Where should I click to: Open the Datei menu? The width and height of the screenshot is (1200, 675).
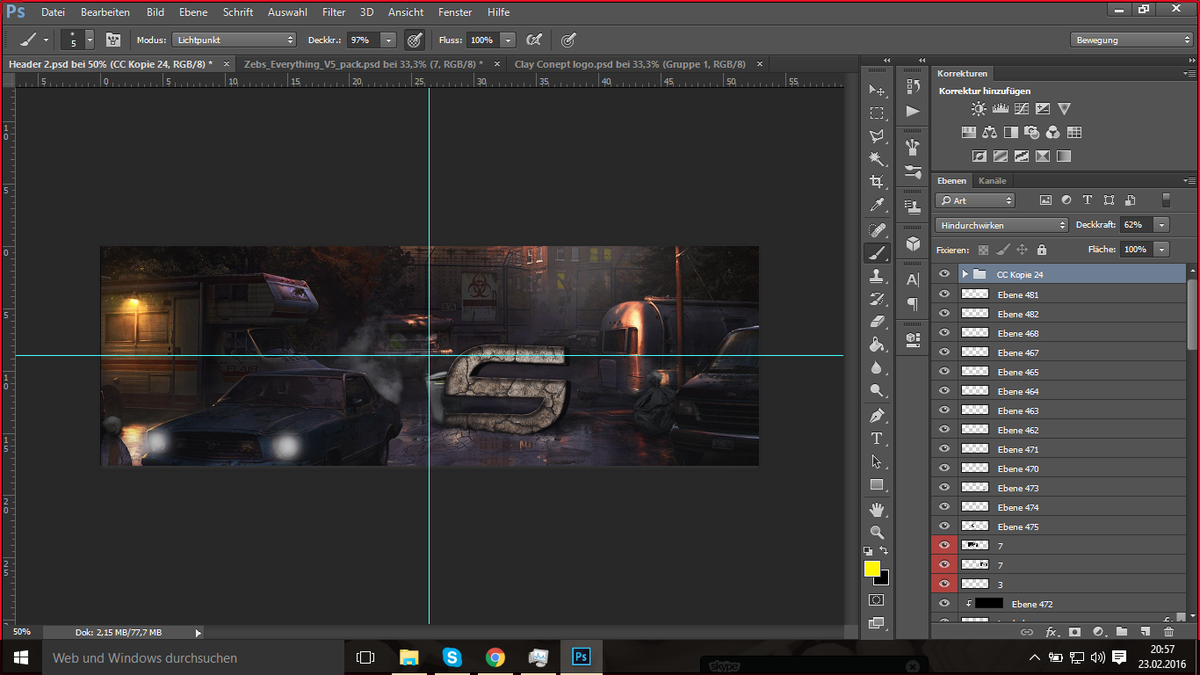53,12
